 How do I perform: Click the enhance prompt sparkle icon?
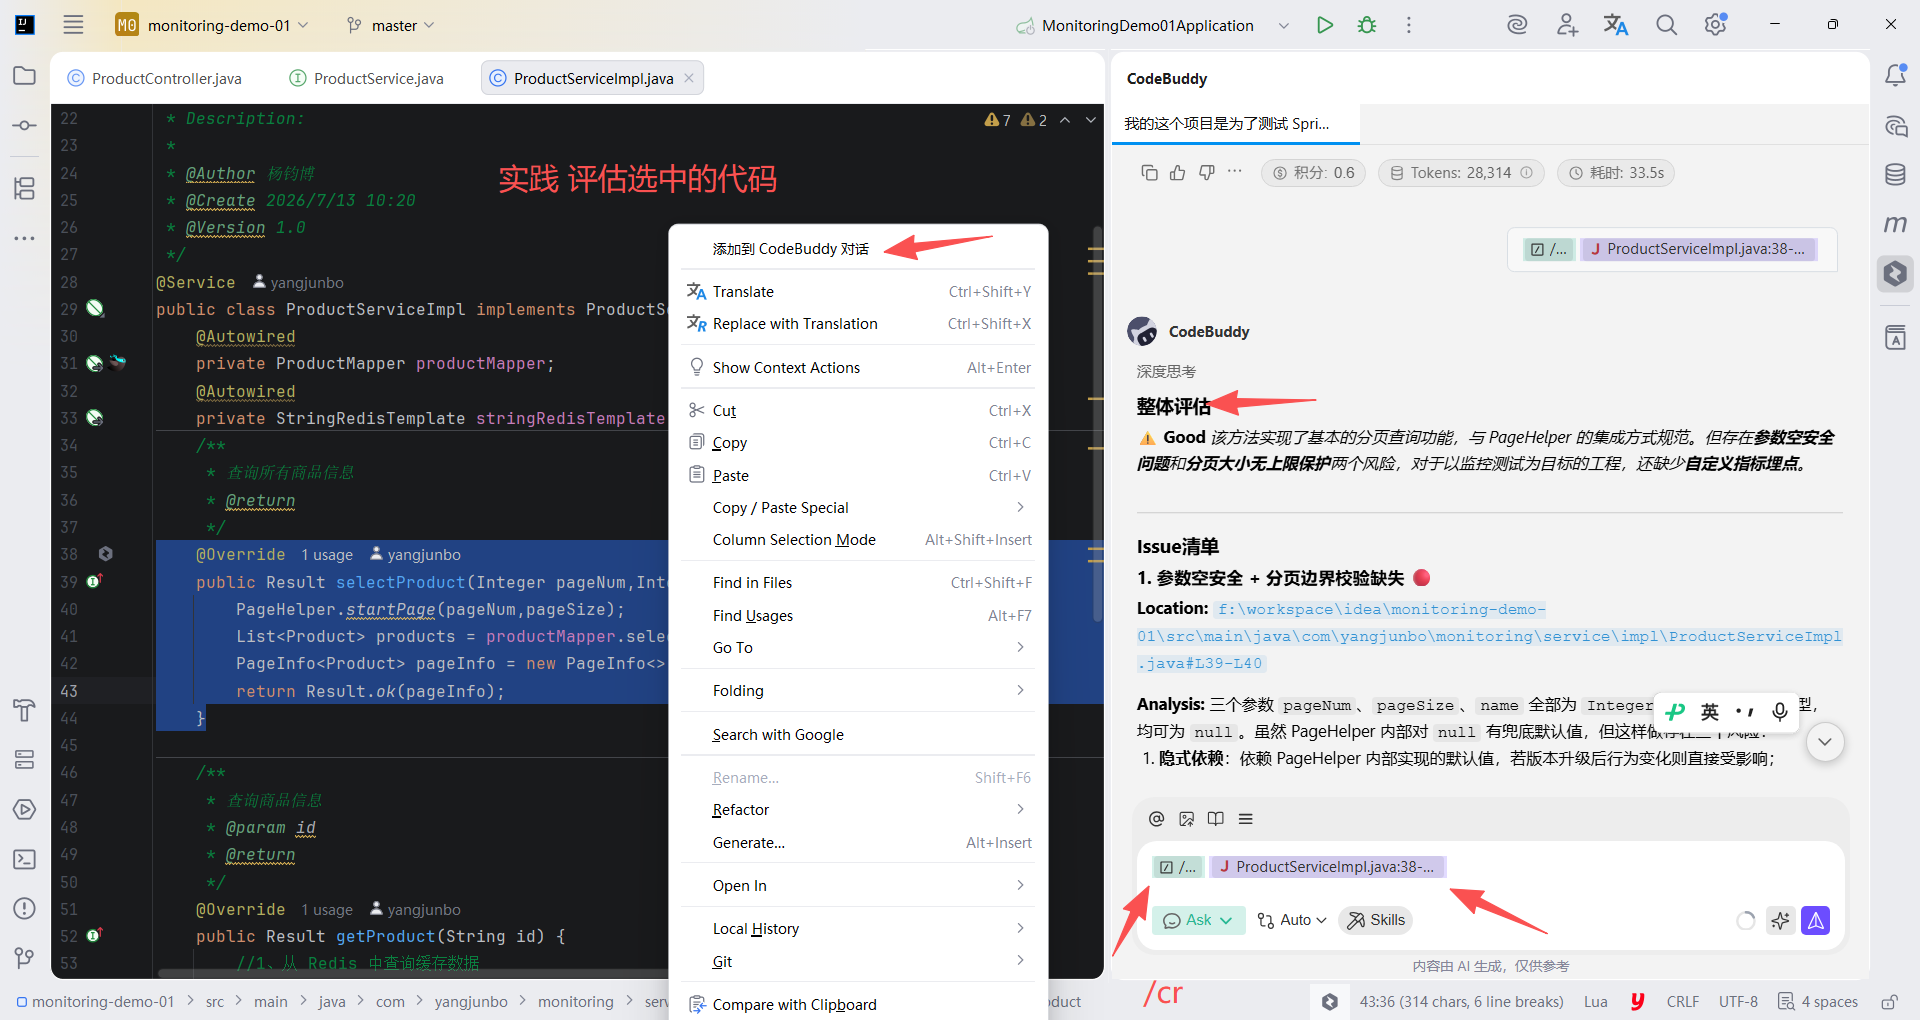click(x=1780, y=920)
